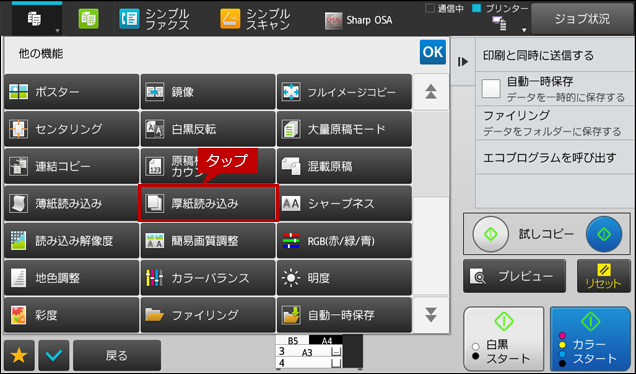
Task: Enable 大量原稿モード job build mode
Action: point(344,129)
